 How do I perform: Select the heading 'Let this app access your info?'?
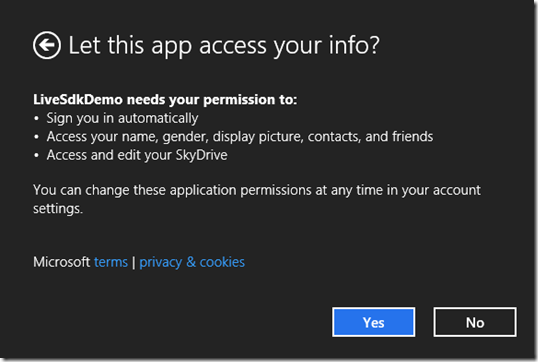pos(224,45)
